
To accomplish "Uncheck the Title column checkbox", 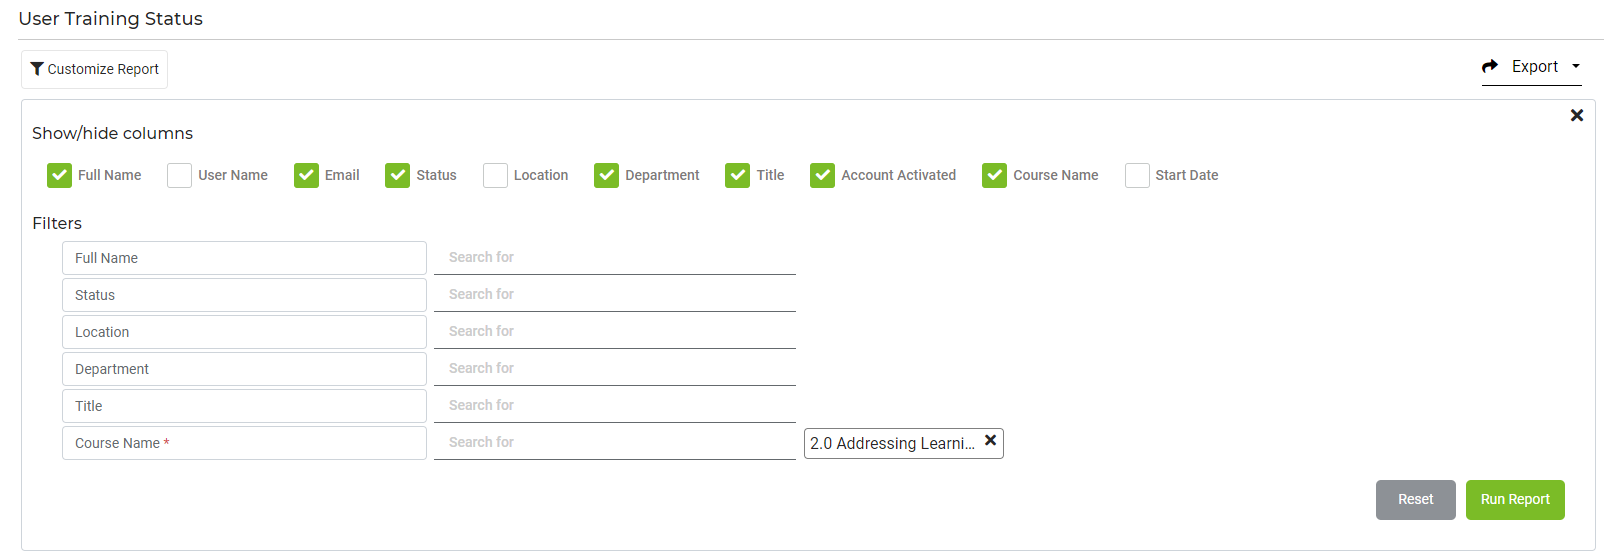I will 738,176.
